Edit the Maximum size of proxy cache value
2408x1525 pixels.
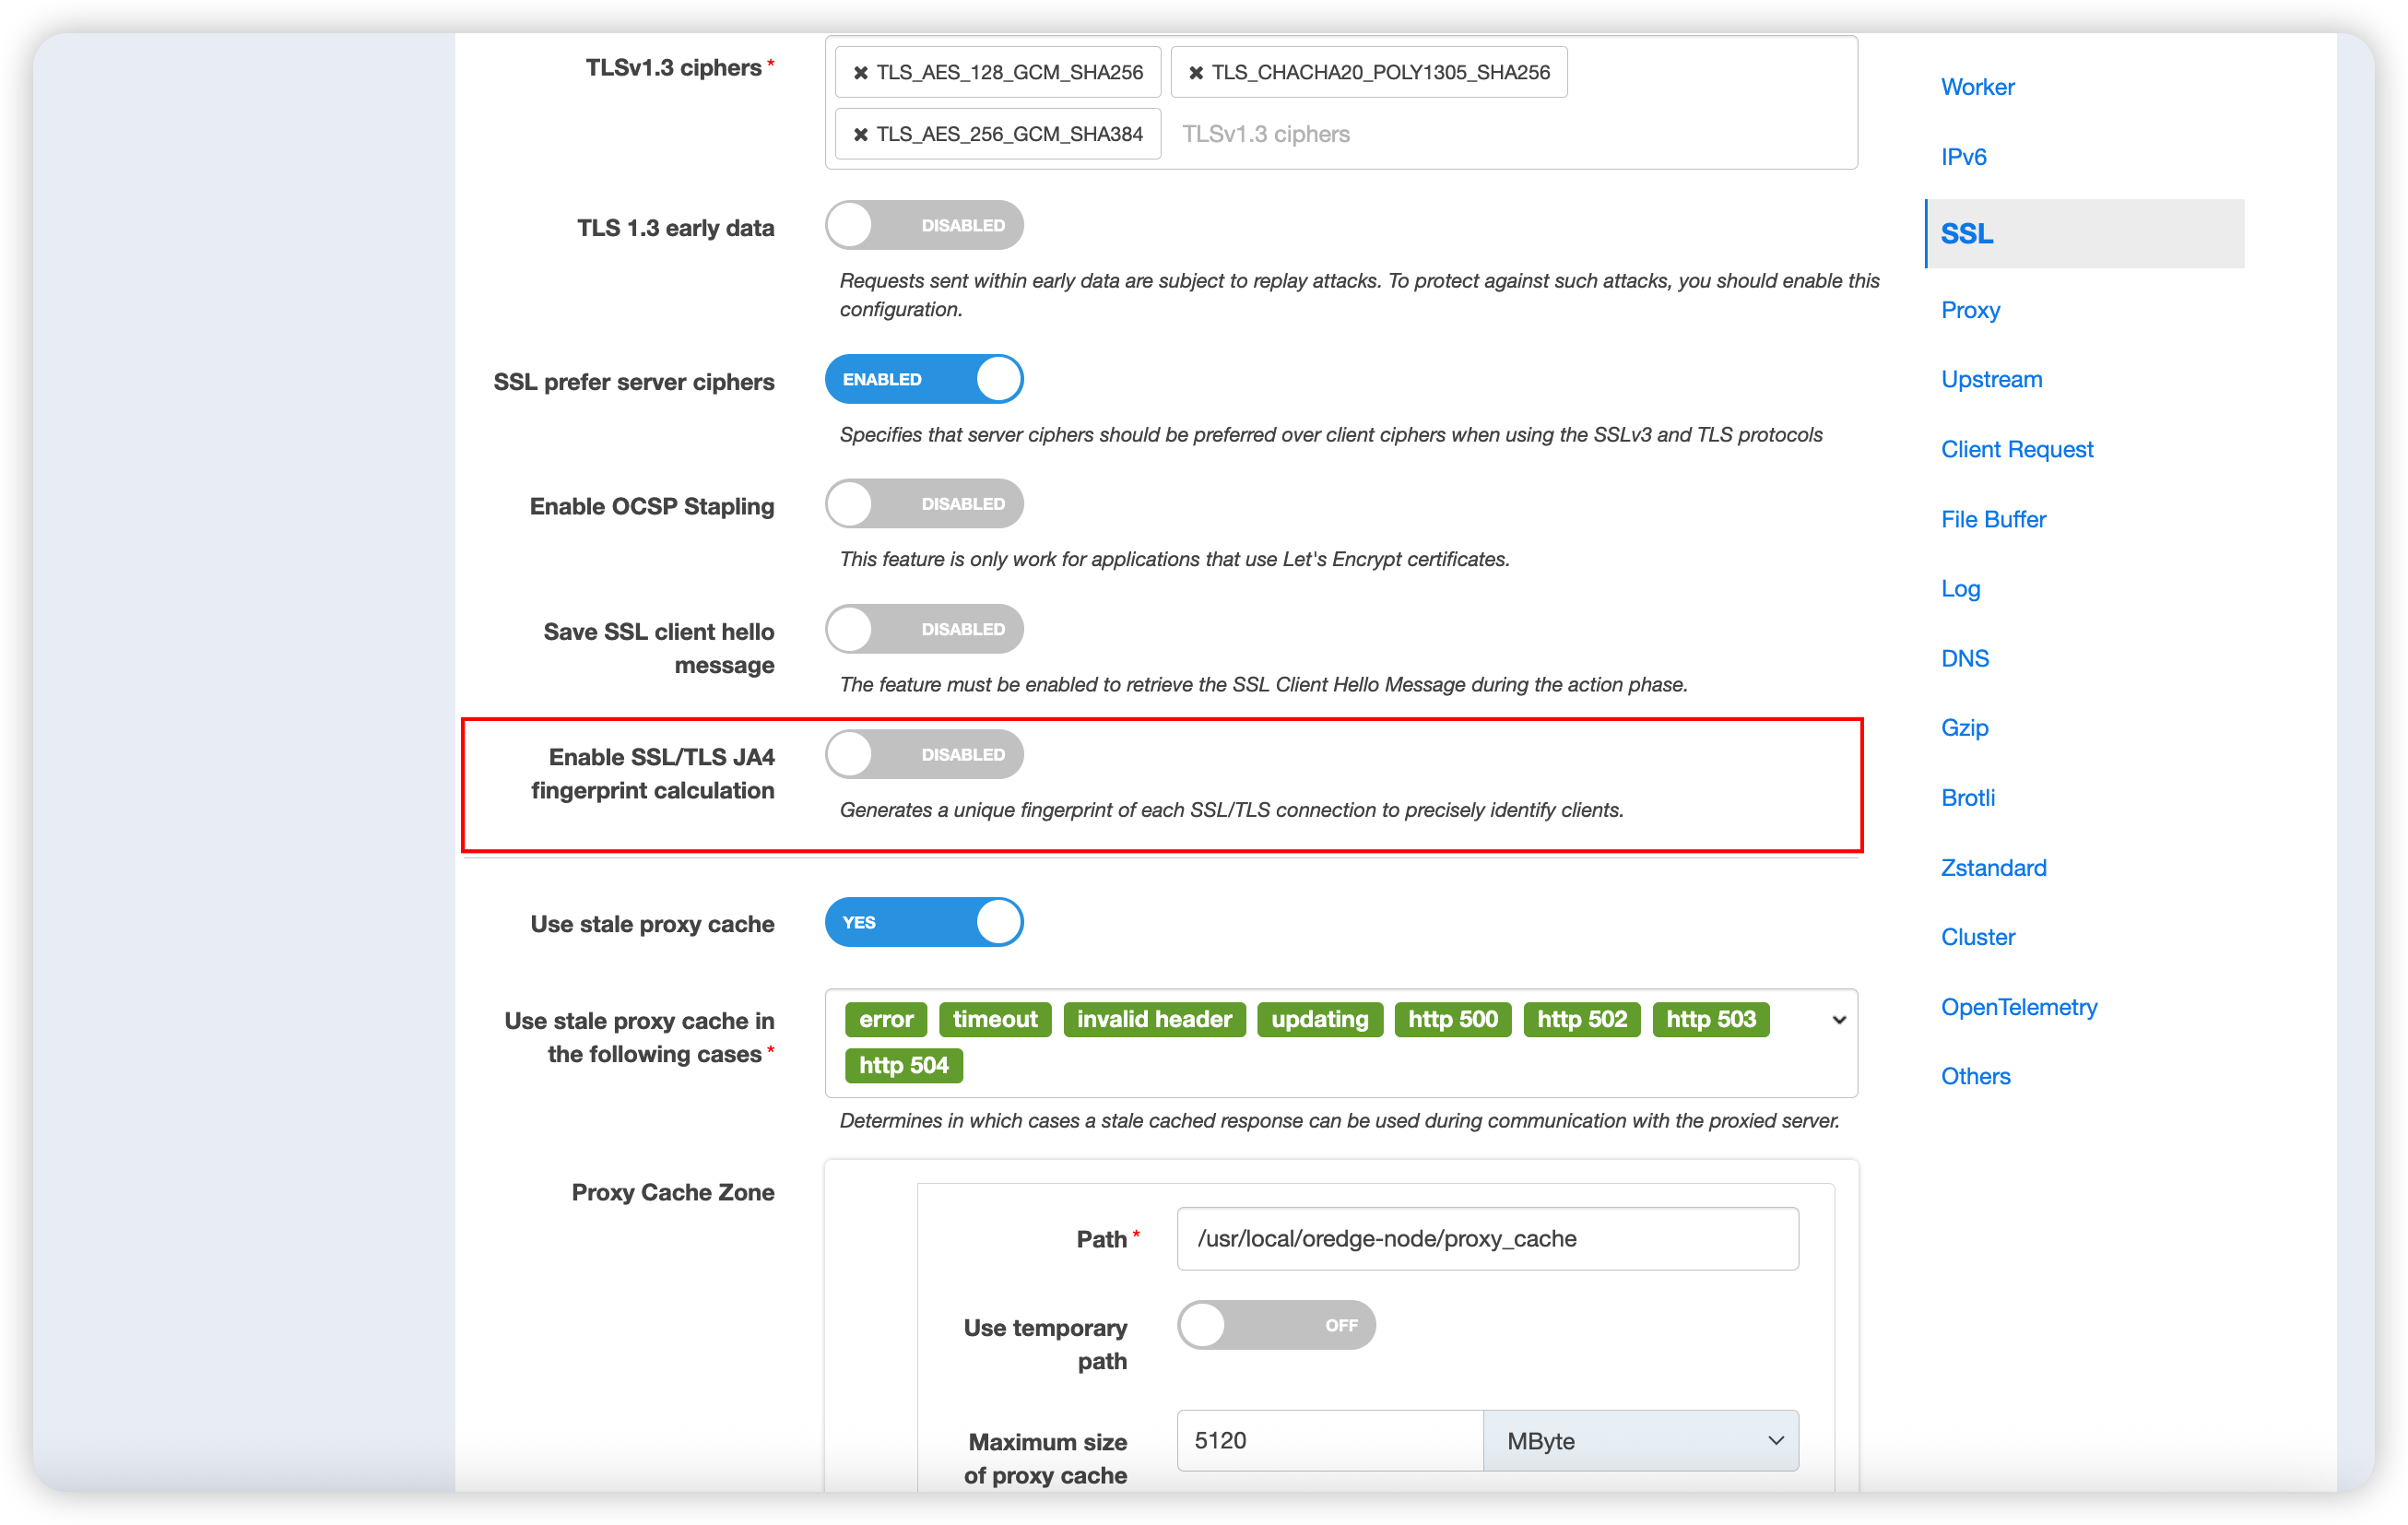pos(1329,1440)
